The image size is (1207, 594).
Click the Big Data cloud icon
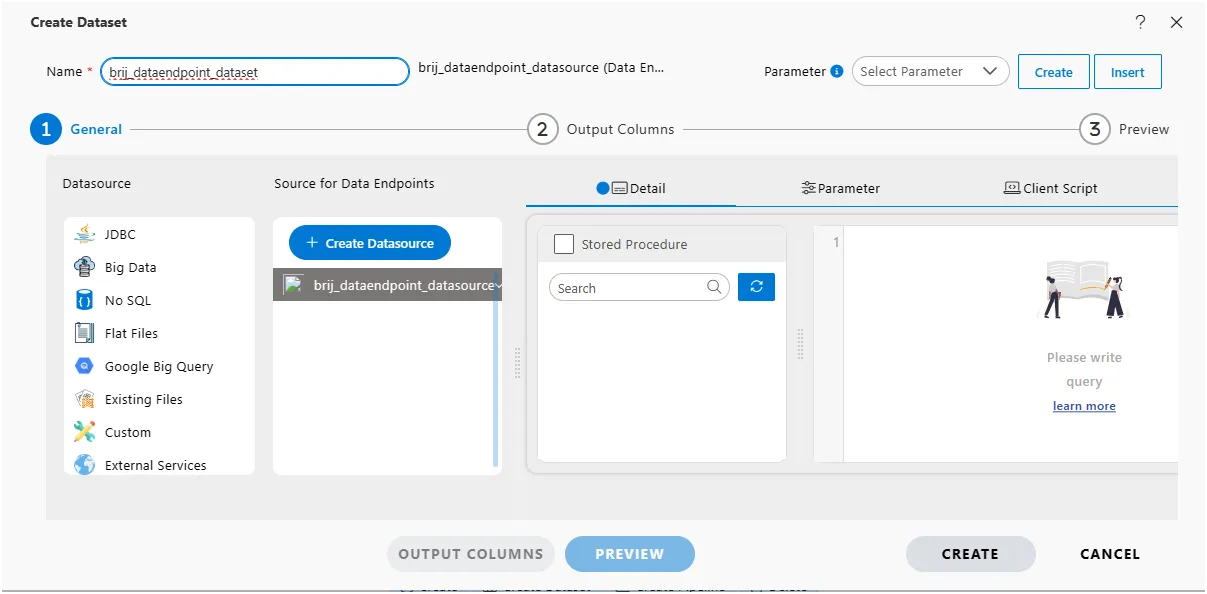[x=85, y=267]
